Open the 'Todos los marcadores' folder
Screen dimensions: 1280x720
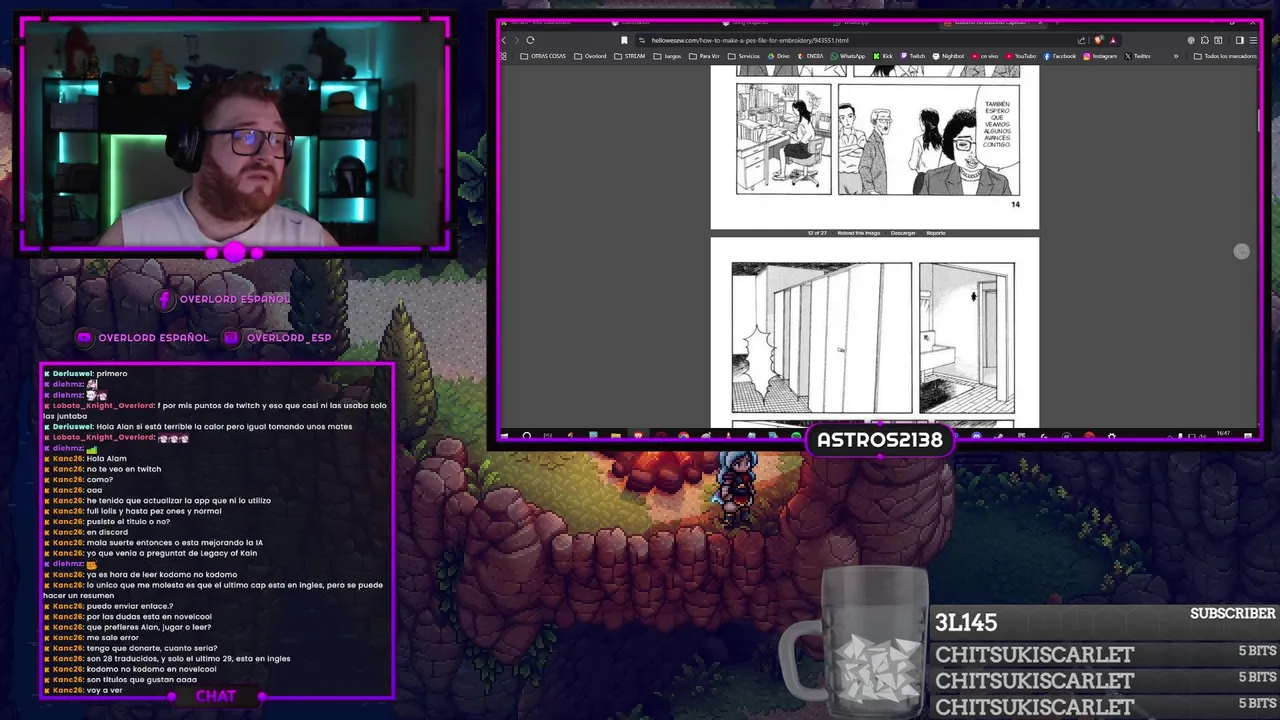pos(1226,56)
